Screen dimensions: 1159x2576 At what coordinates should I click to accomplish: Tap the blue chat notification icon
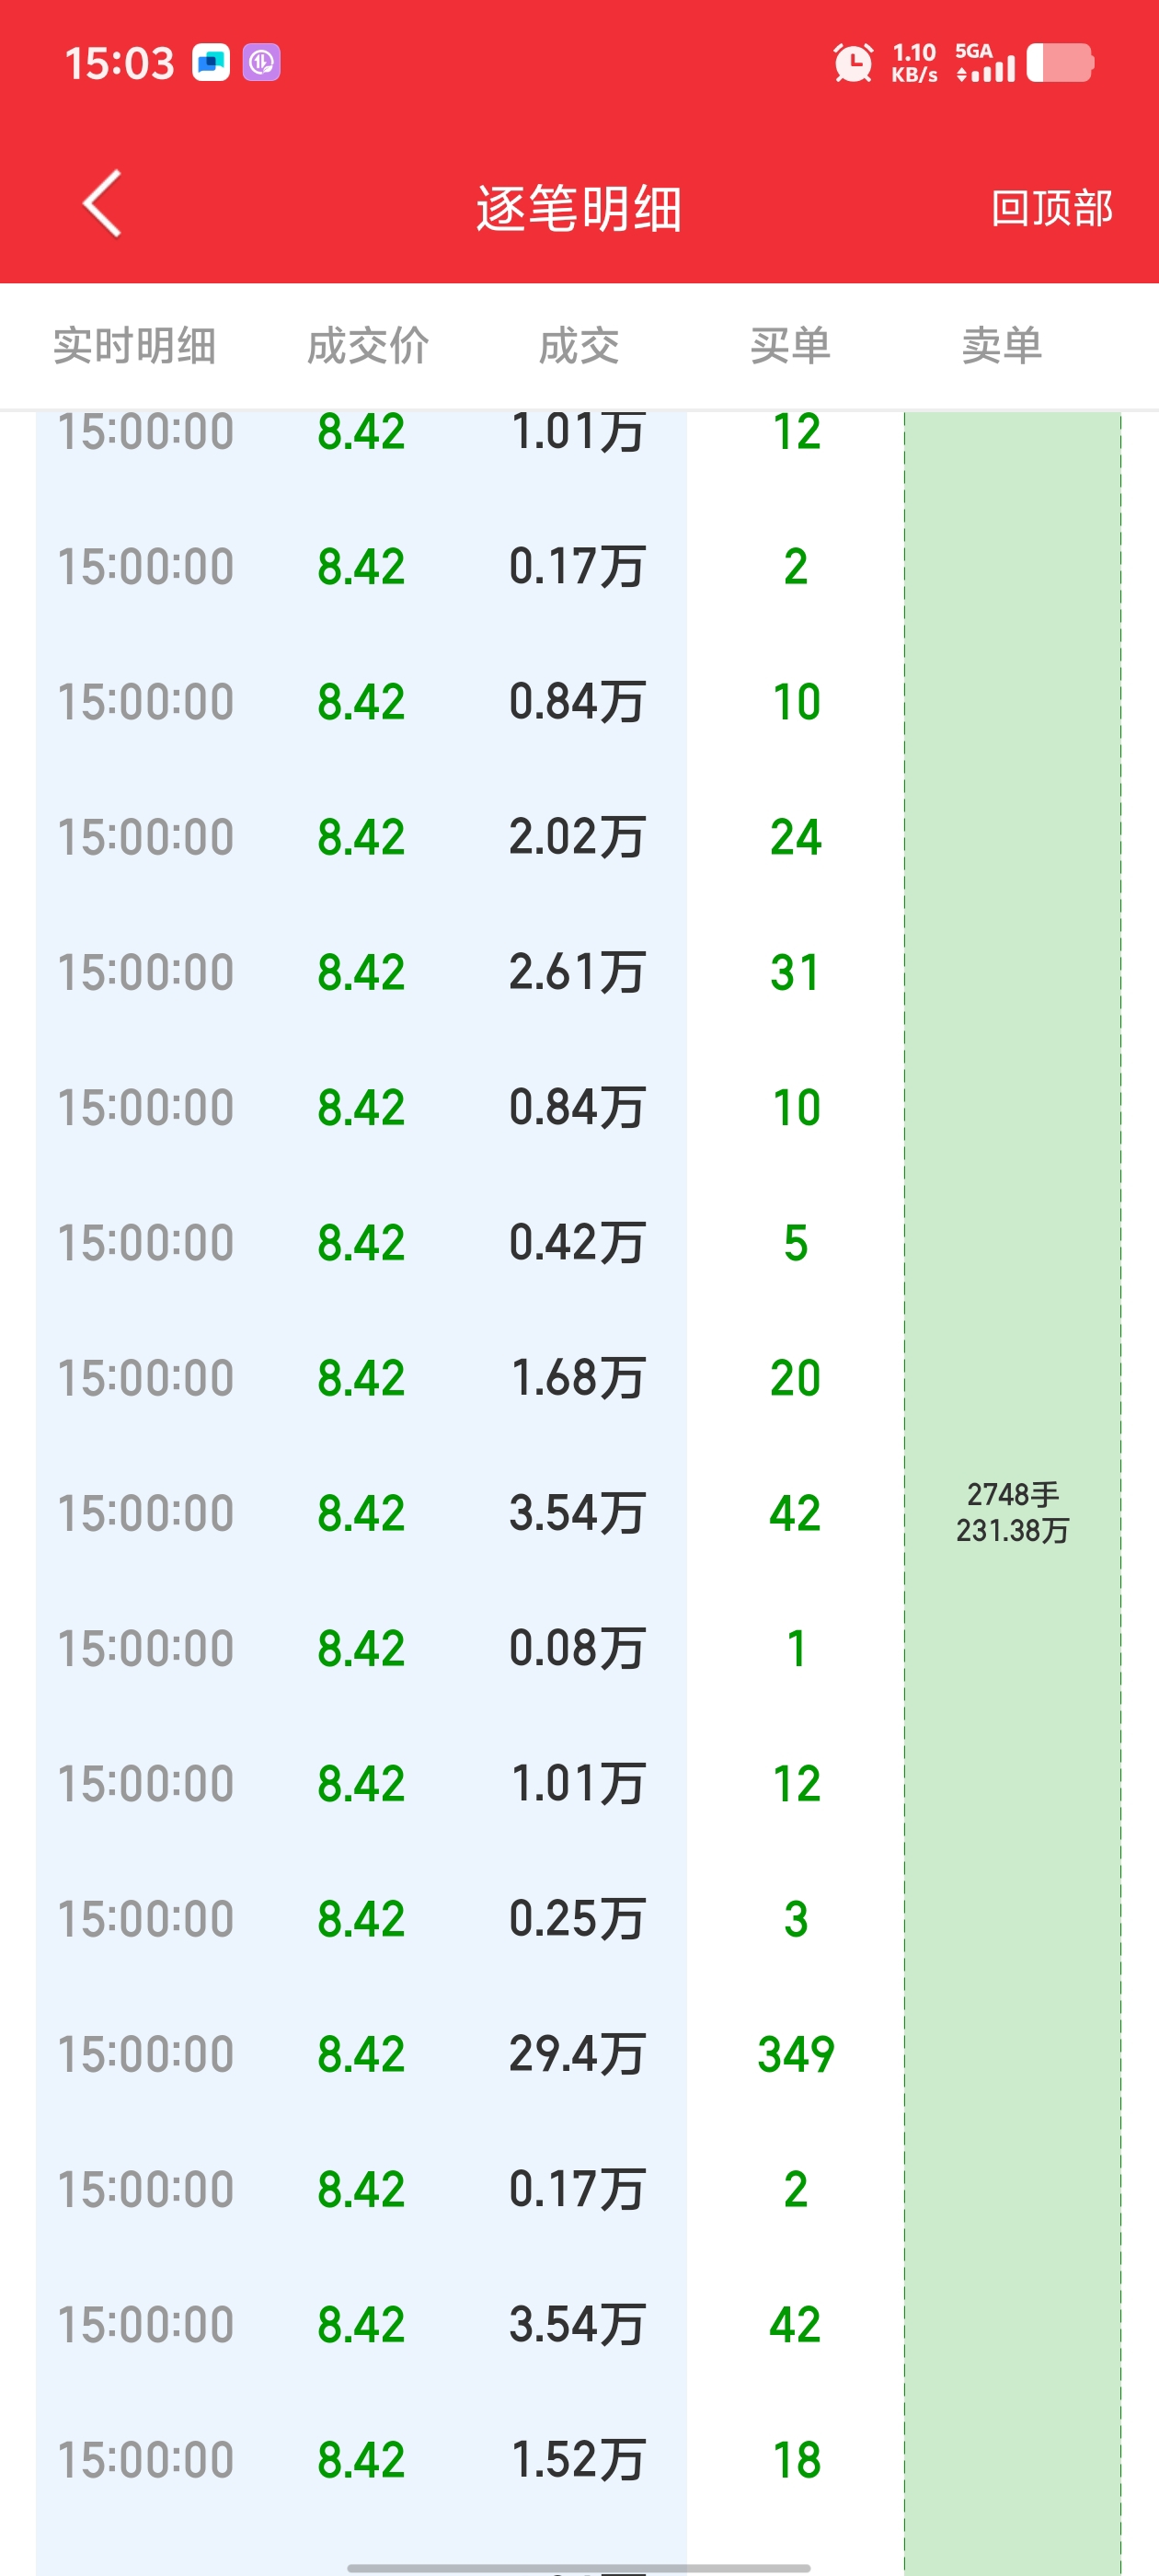(x=211, y=63)
